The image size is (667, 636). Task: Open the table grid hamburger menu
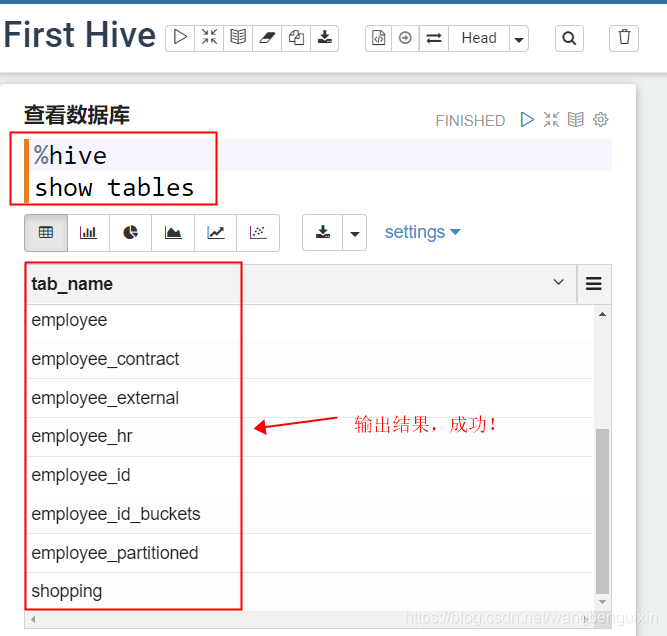pos(594,283)
